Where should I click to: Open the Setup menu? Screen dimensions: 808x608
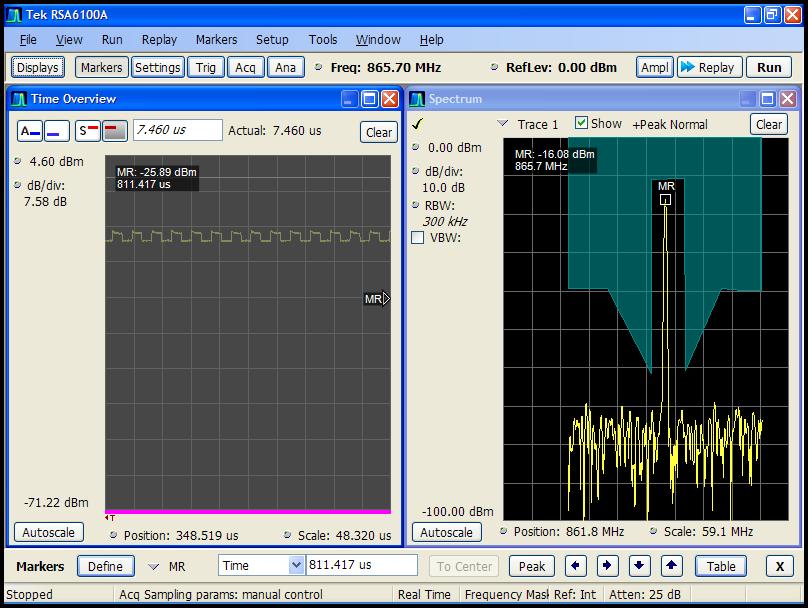(x=272, y=40)
